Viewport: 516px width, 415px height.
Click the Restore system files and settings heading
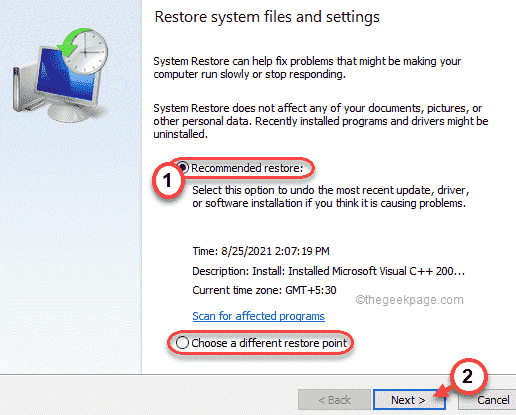[x=267, y=17]
